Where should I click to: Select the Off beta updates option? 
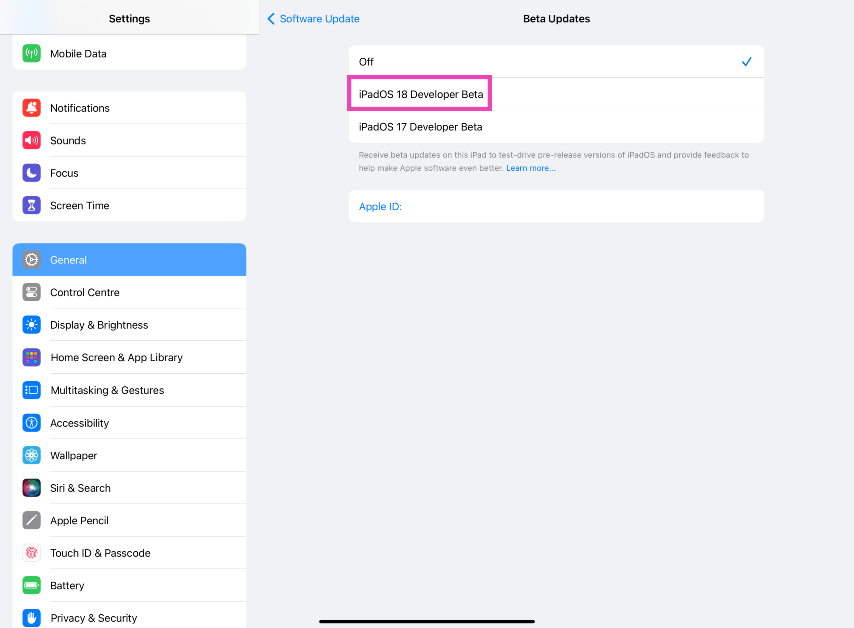tap(556, 62)
